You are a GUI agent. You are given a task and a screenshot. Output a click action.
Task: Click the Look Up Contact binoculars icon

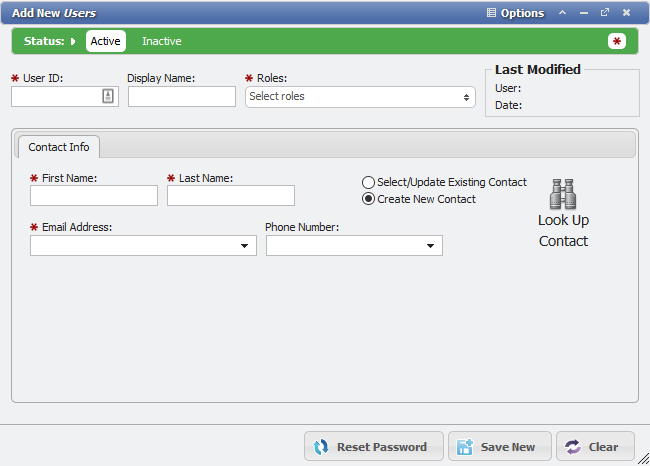tap(563, 193)
